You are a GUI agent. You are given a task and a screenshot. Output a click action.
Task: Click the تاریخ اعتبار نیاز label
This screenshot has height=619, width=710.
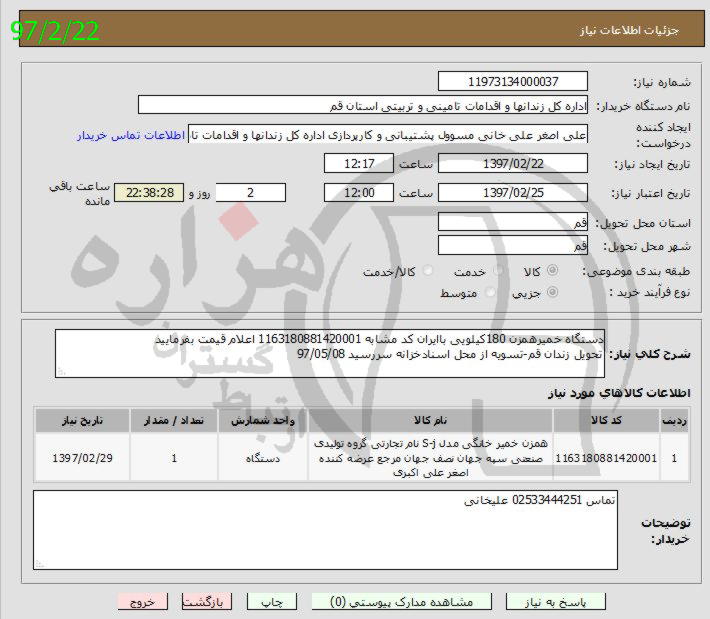(x=651, y=193)
